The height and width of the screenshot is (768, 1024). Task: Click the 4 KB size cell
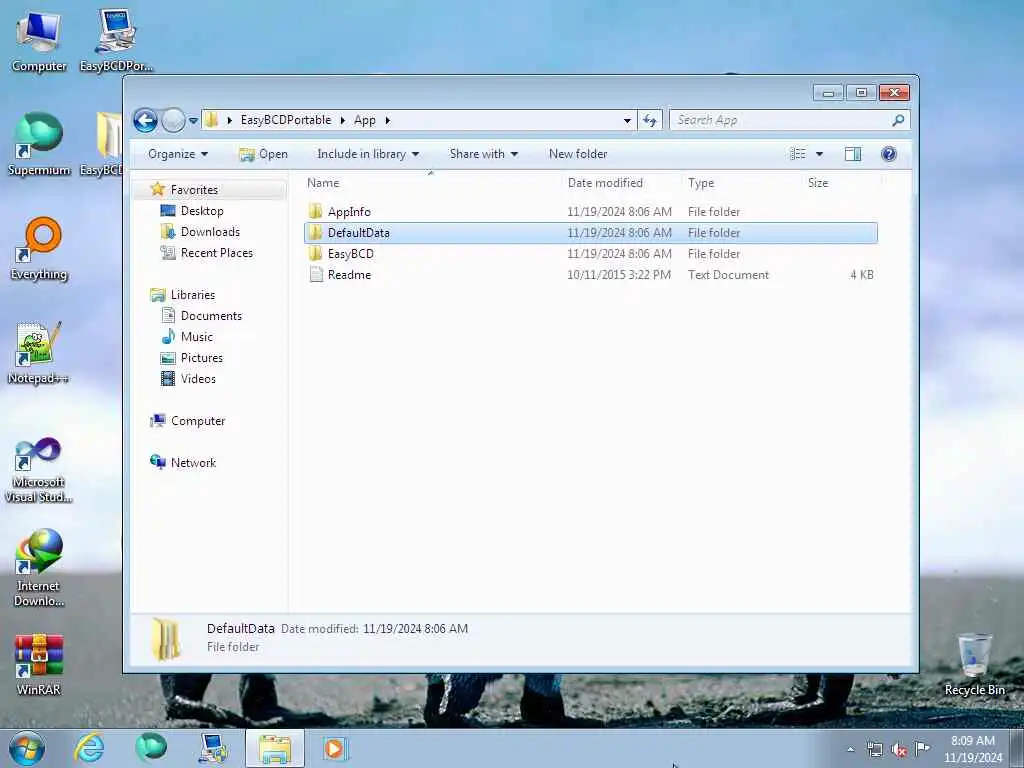coord(861,275)
